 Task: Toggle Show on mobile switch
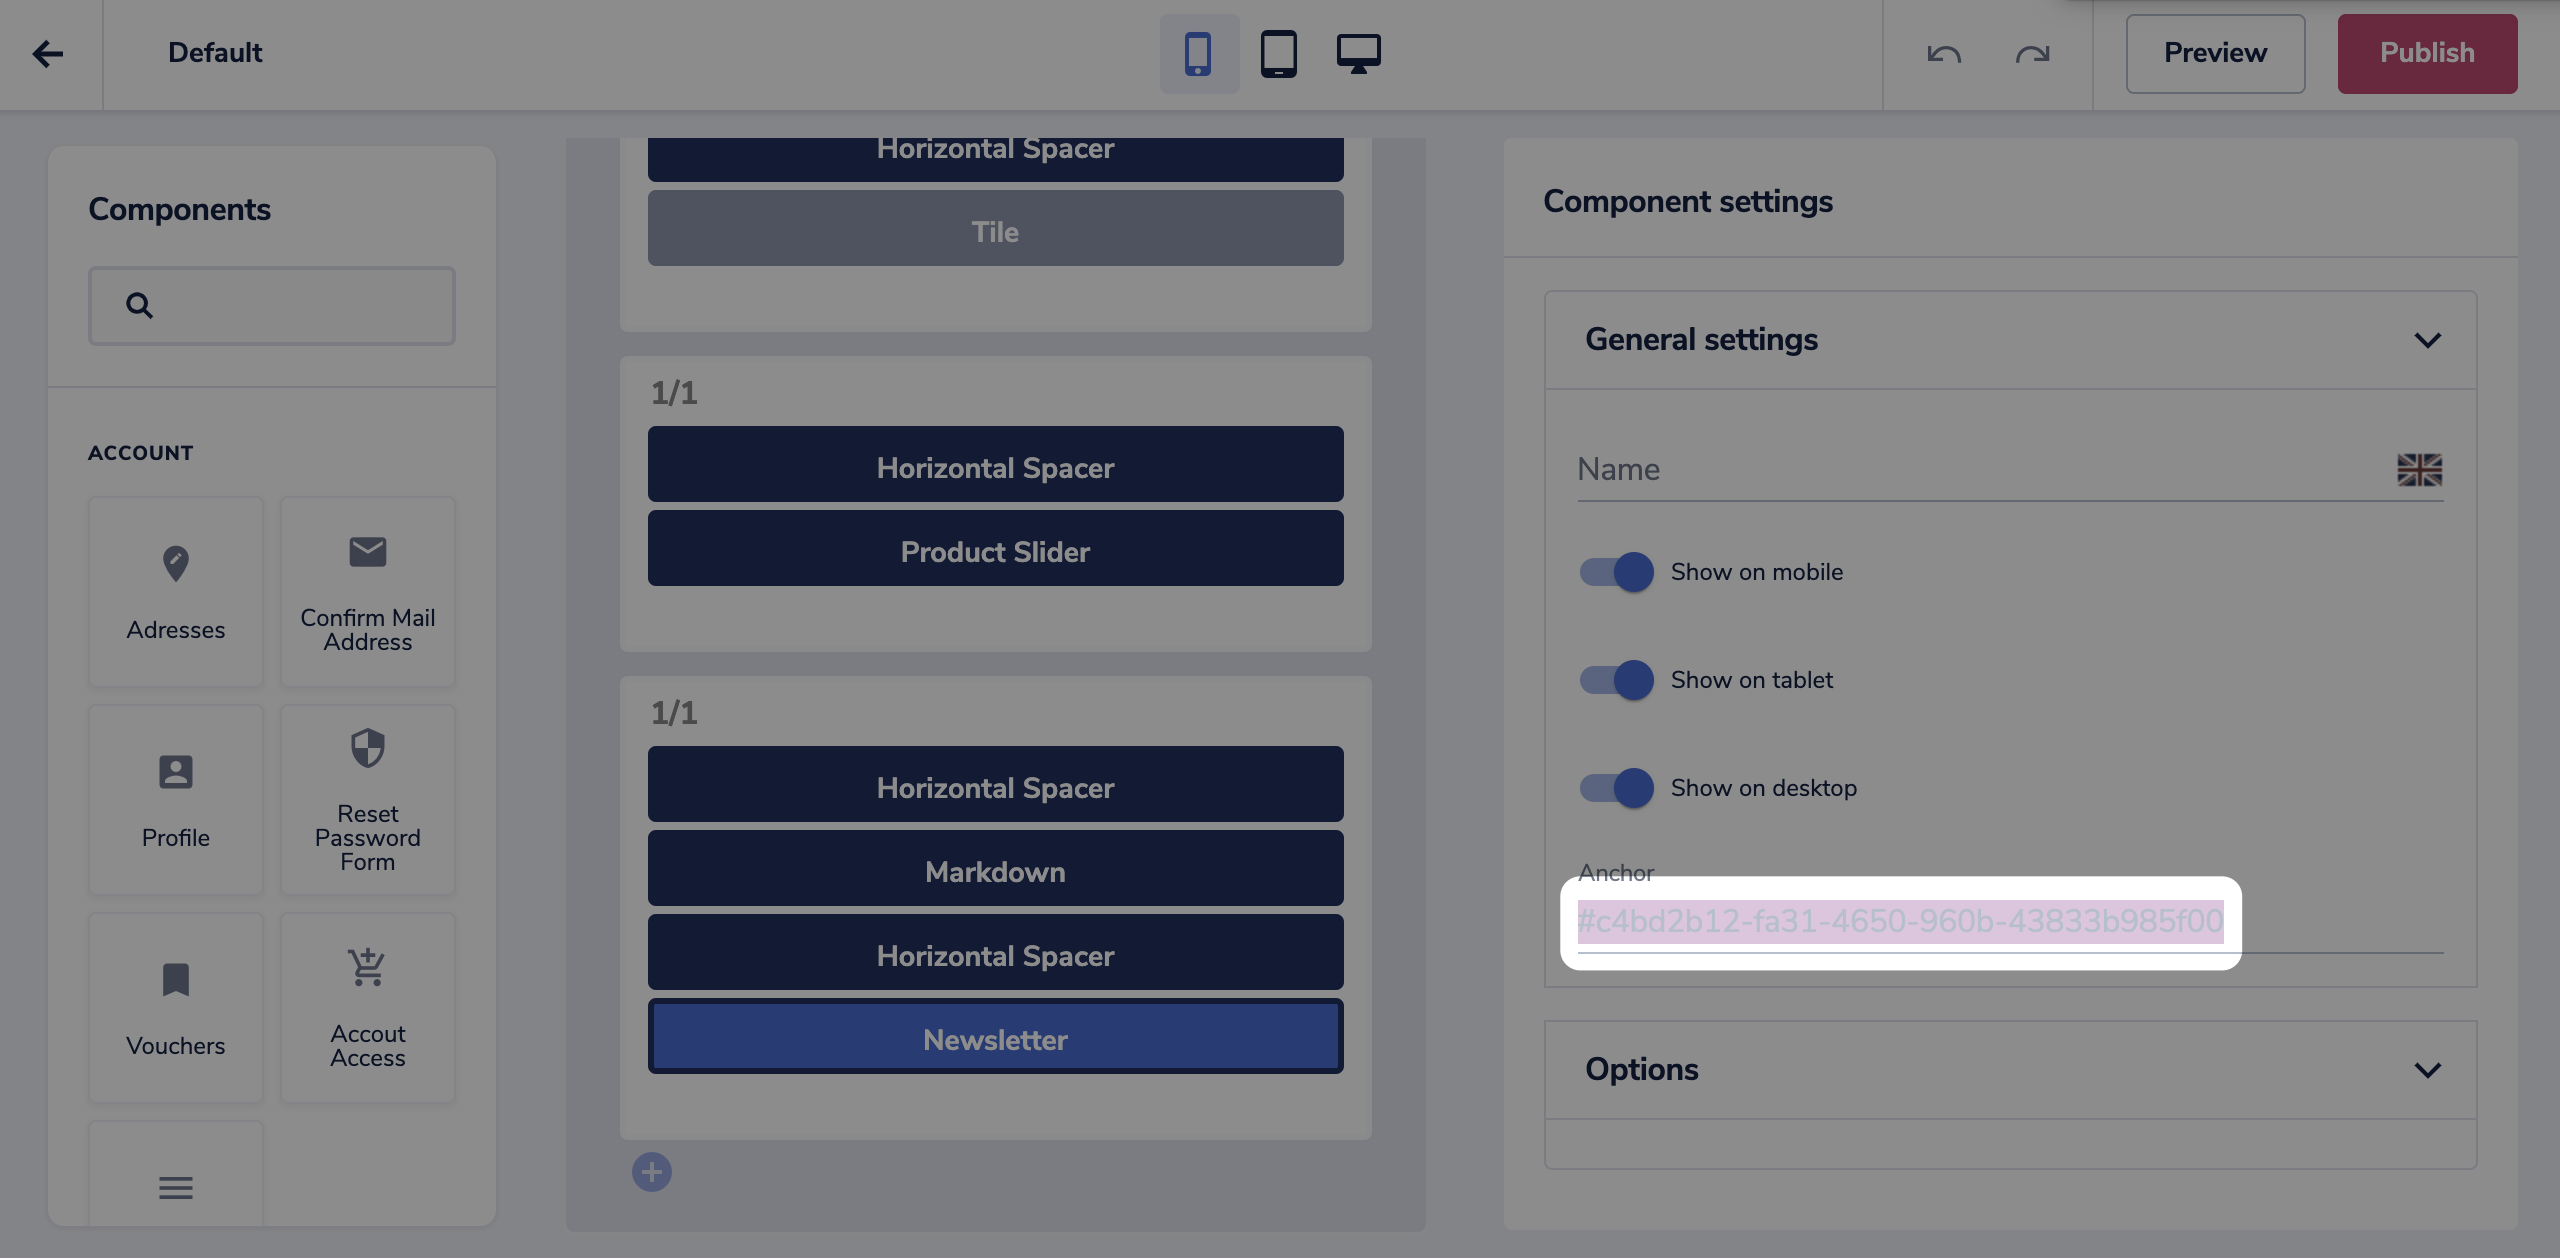pyautogui.click(x=1616, y=572)
